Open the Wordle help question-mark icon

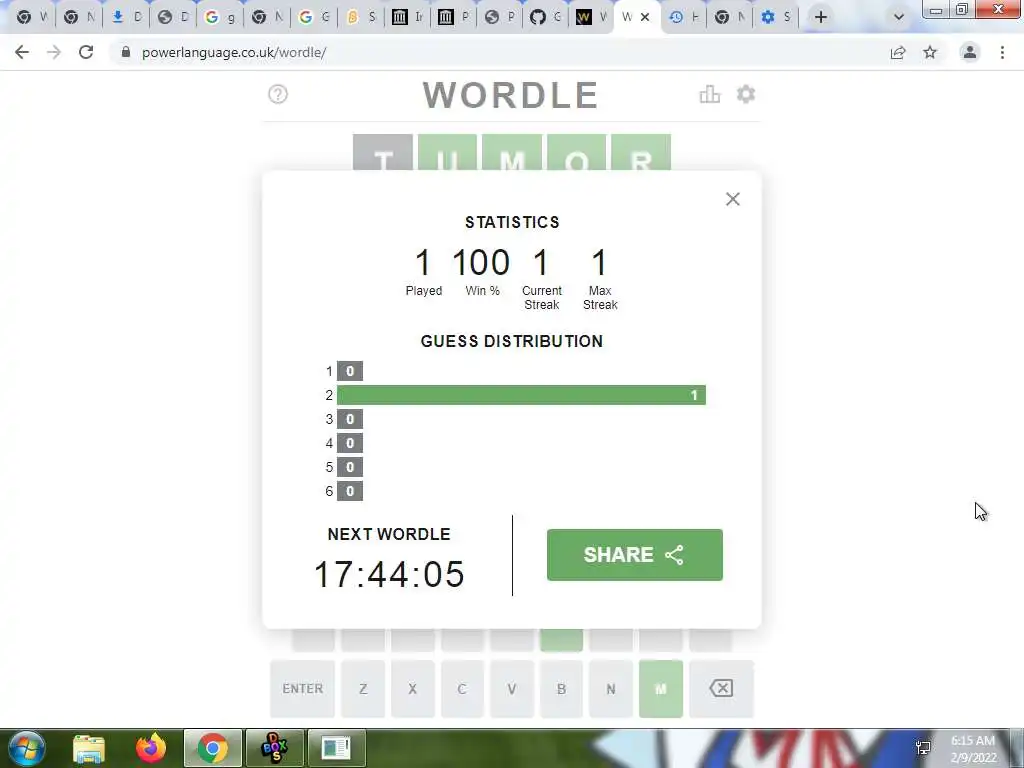[x=278, y=94]
